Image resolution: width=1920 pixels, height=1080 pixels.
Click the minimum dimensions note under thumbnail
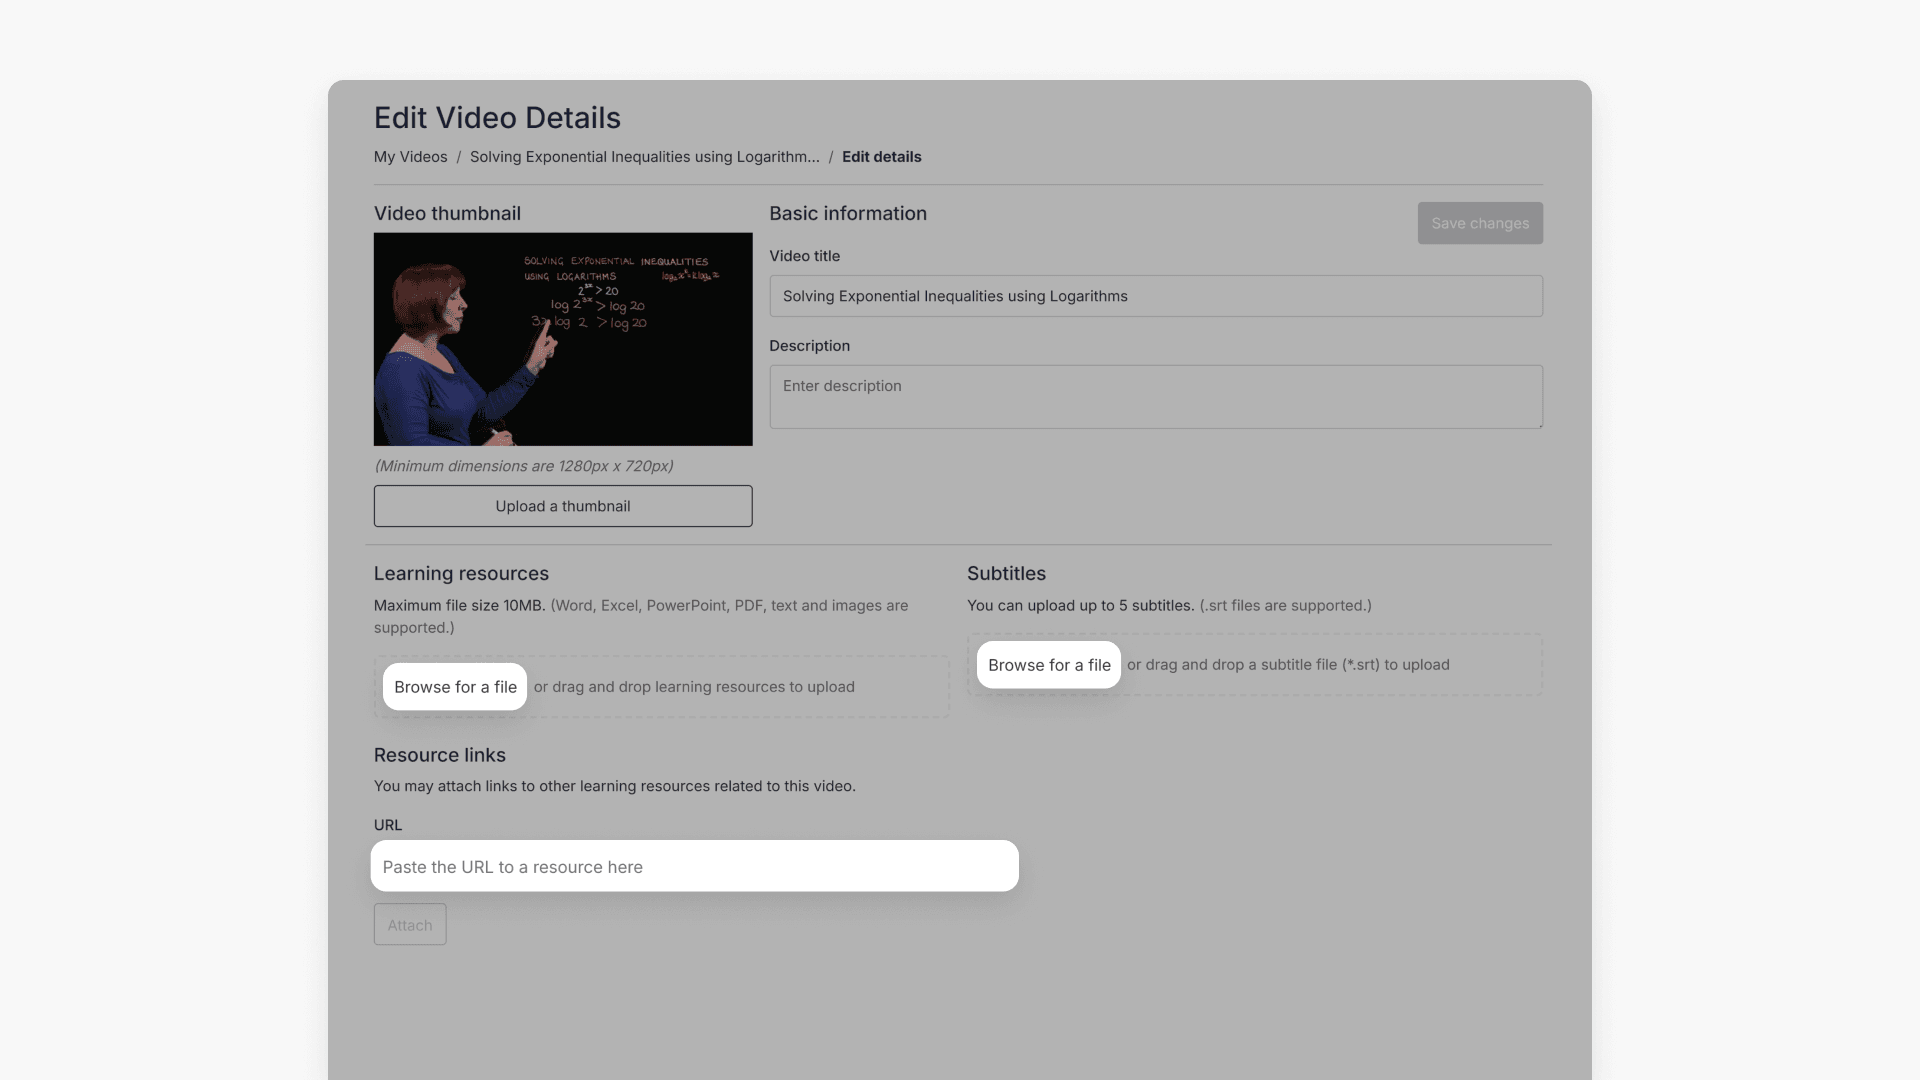click(523, 466)
